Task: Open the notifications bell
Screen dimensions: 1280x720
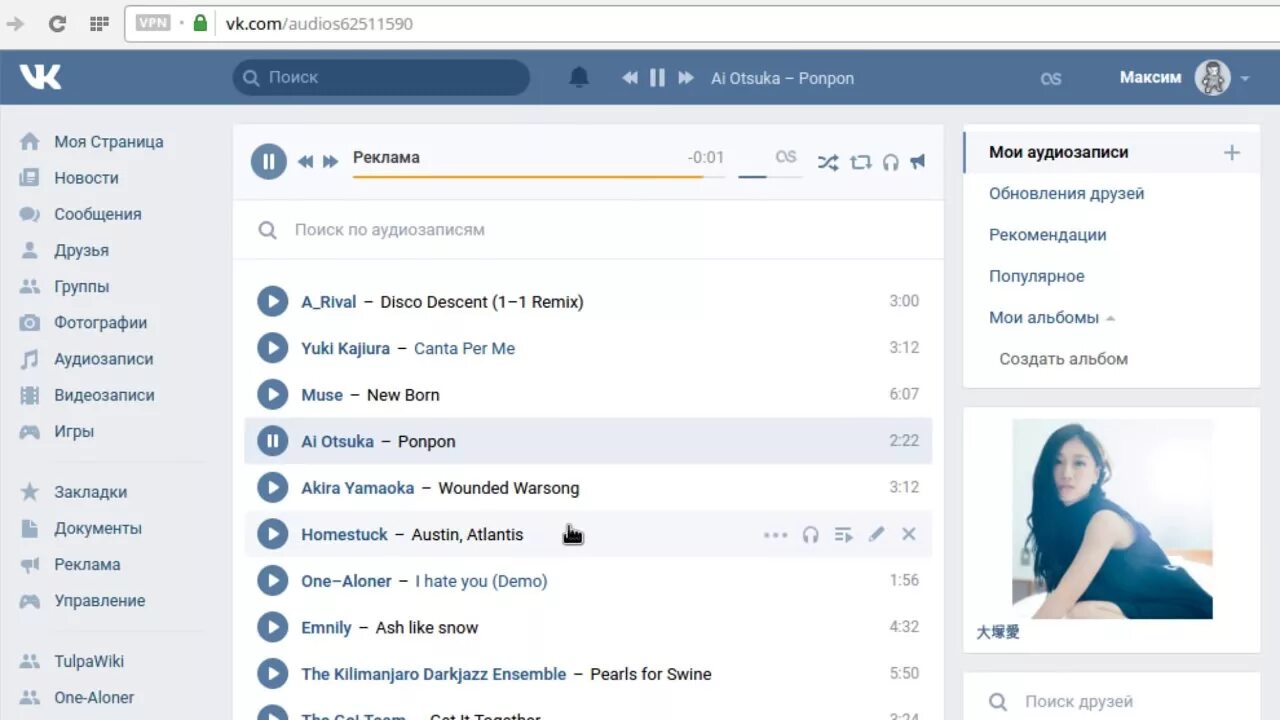Action: tap(579, 77)
